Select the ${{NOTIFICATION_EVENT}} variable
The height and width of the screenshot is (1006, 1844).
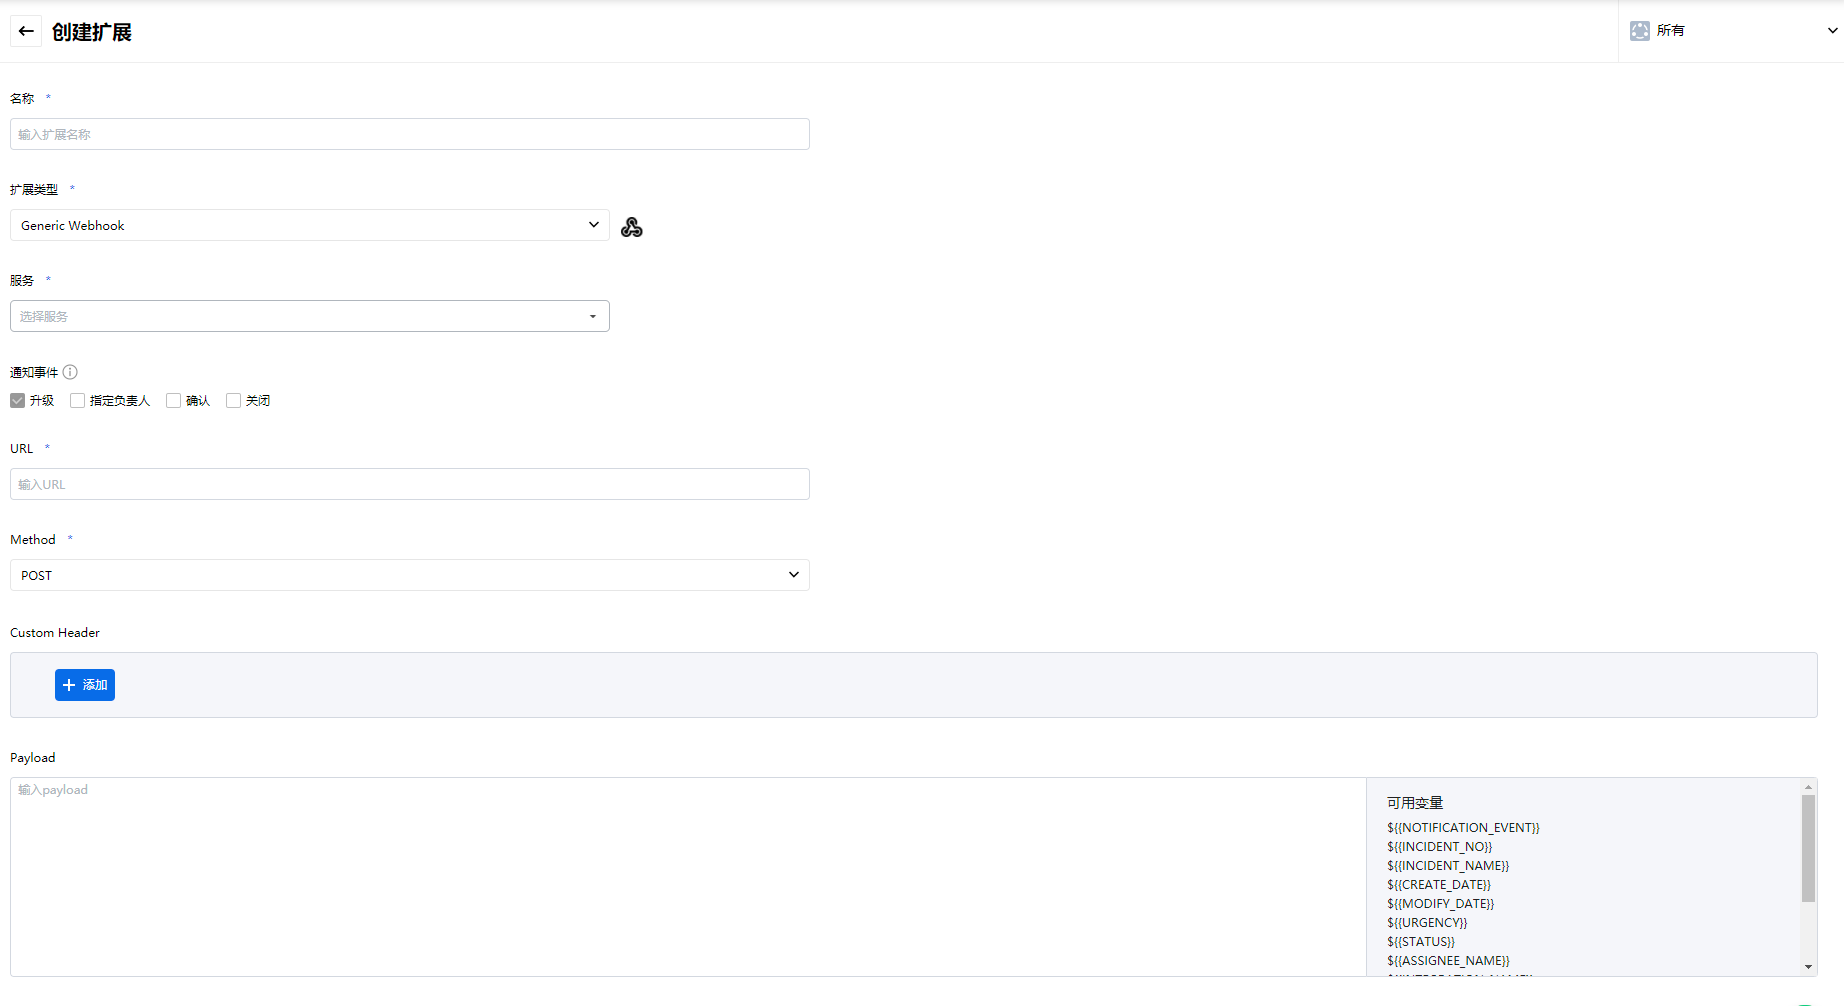tap(1463, 828)
